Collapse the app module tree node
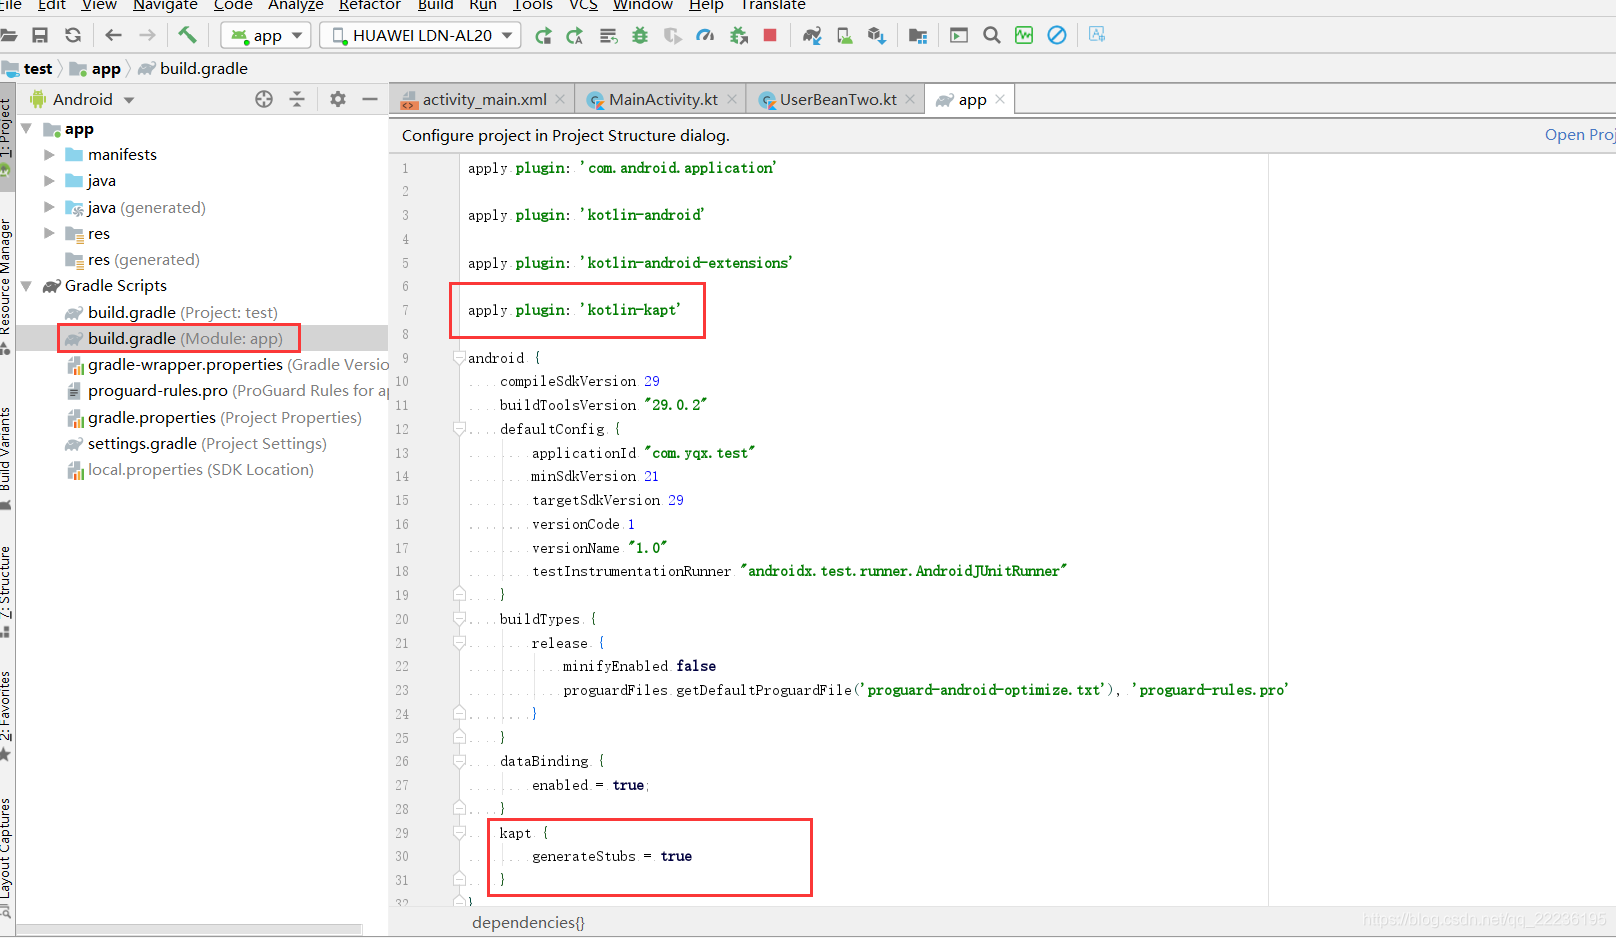This screenshot has width=1616, height=938. click(26, 129)
